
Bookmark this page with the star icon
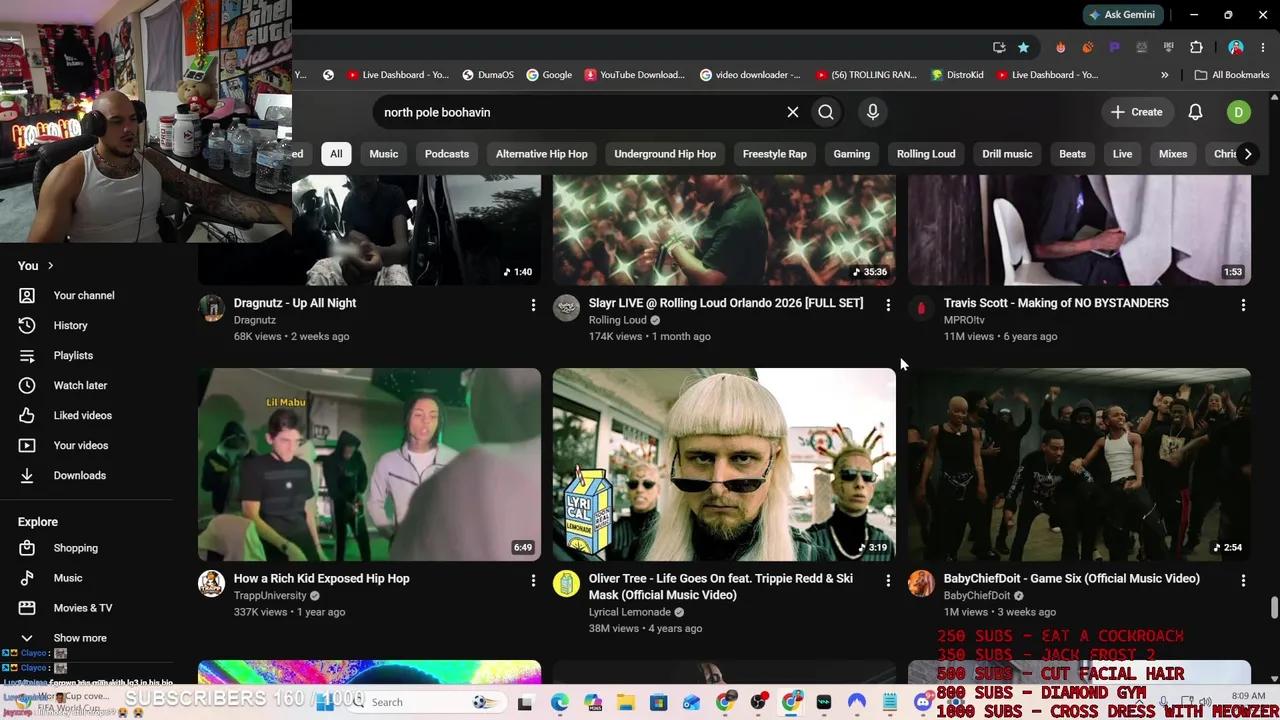pyautogui.click(x=1023, y=47)
